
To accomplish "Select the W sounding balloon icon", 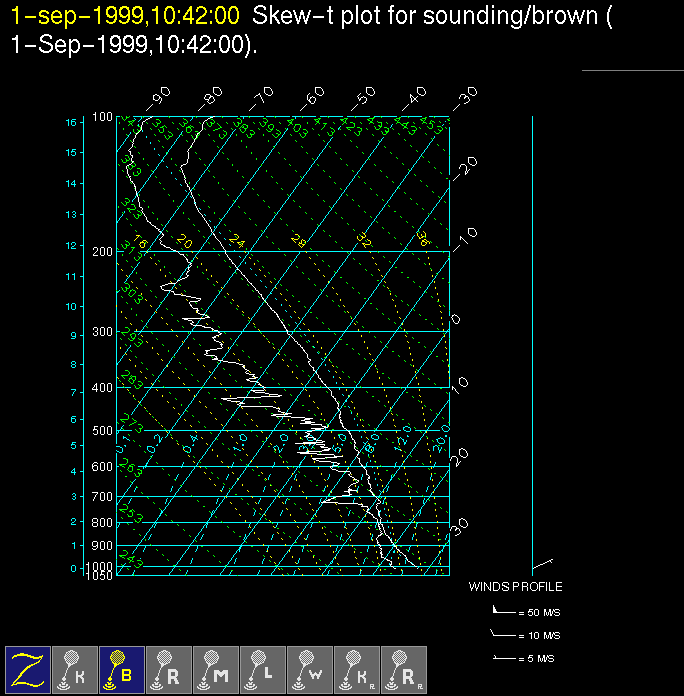I will (310, 668).
